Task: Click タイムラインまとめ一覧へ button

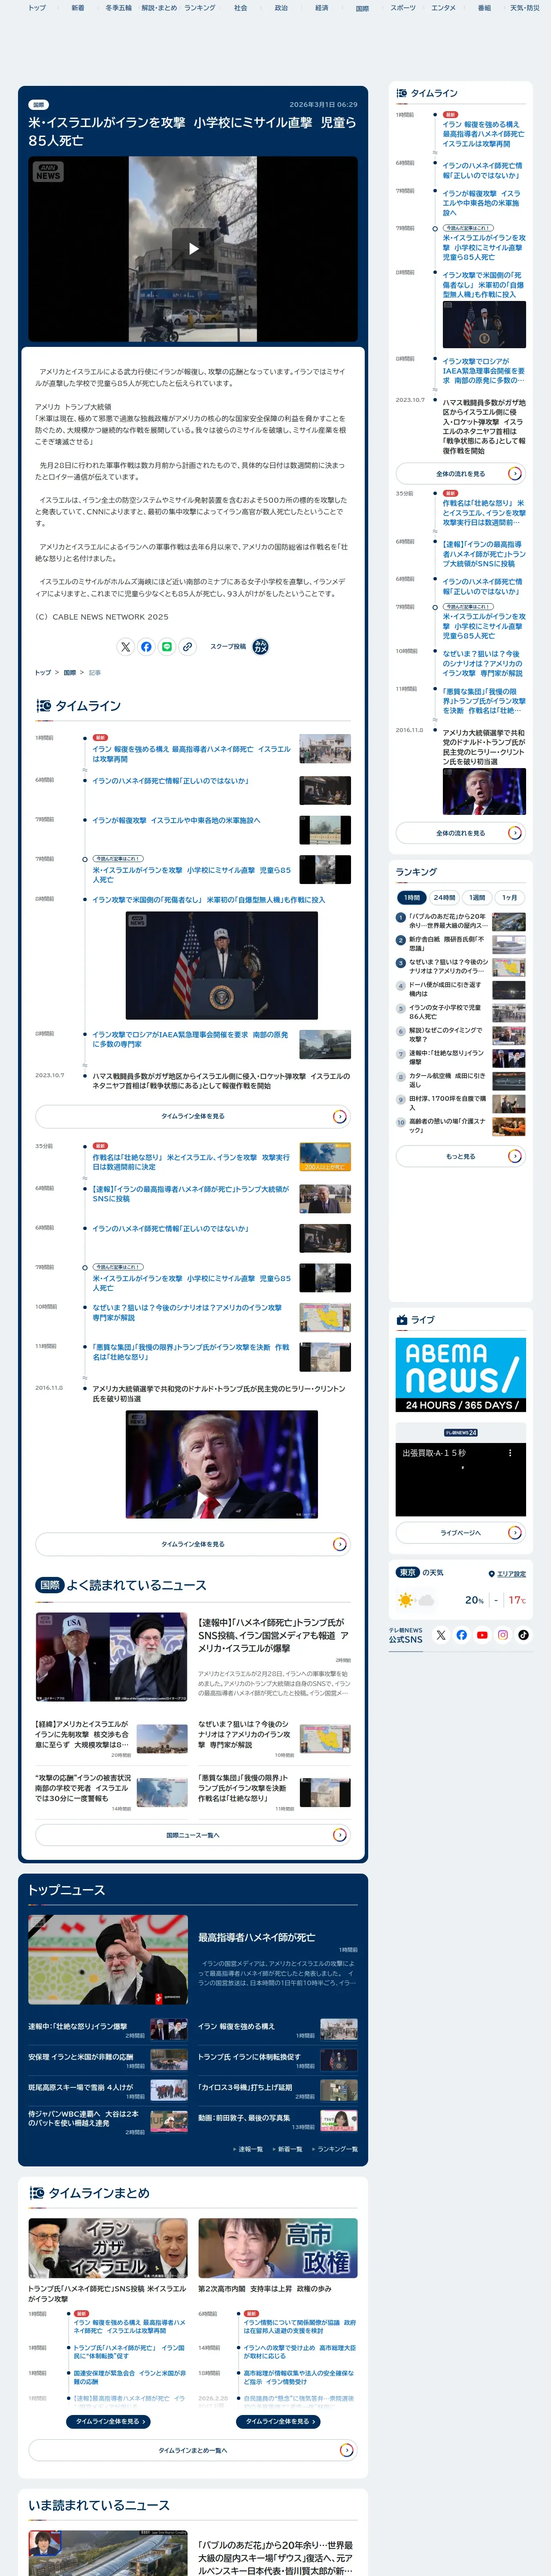Action: (193, 2450)
